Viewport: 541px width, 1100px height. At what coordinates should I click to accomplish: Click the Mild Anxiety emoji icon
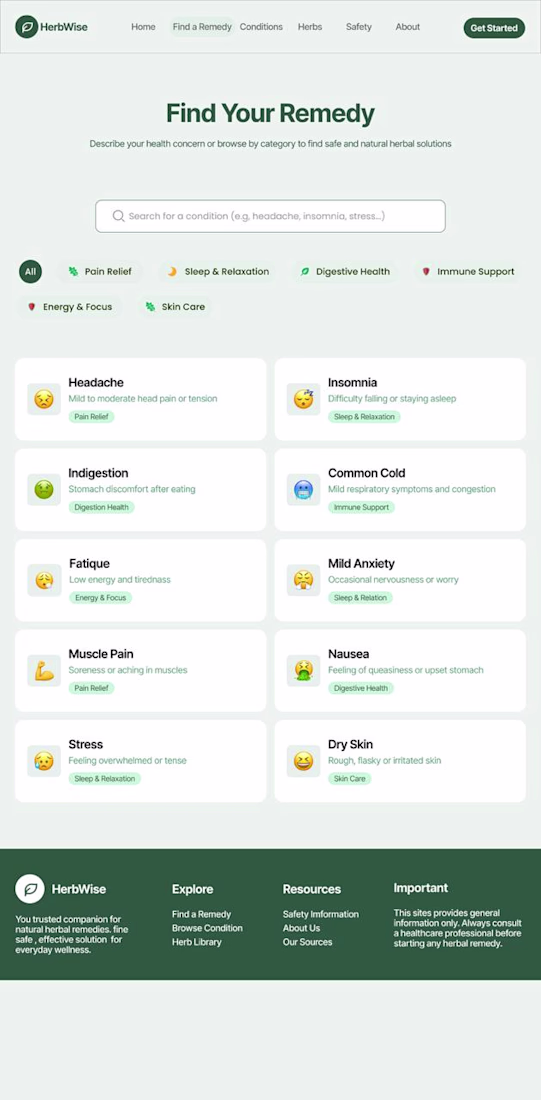[x=304, y=580]
